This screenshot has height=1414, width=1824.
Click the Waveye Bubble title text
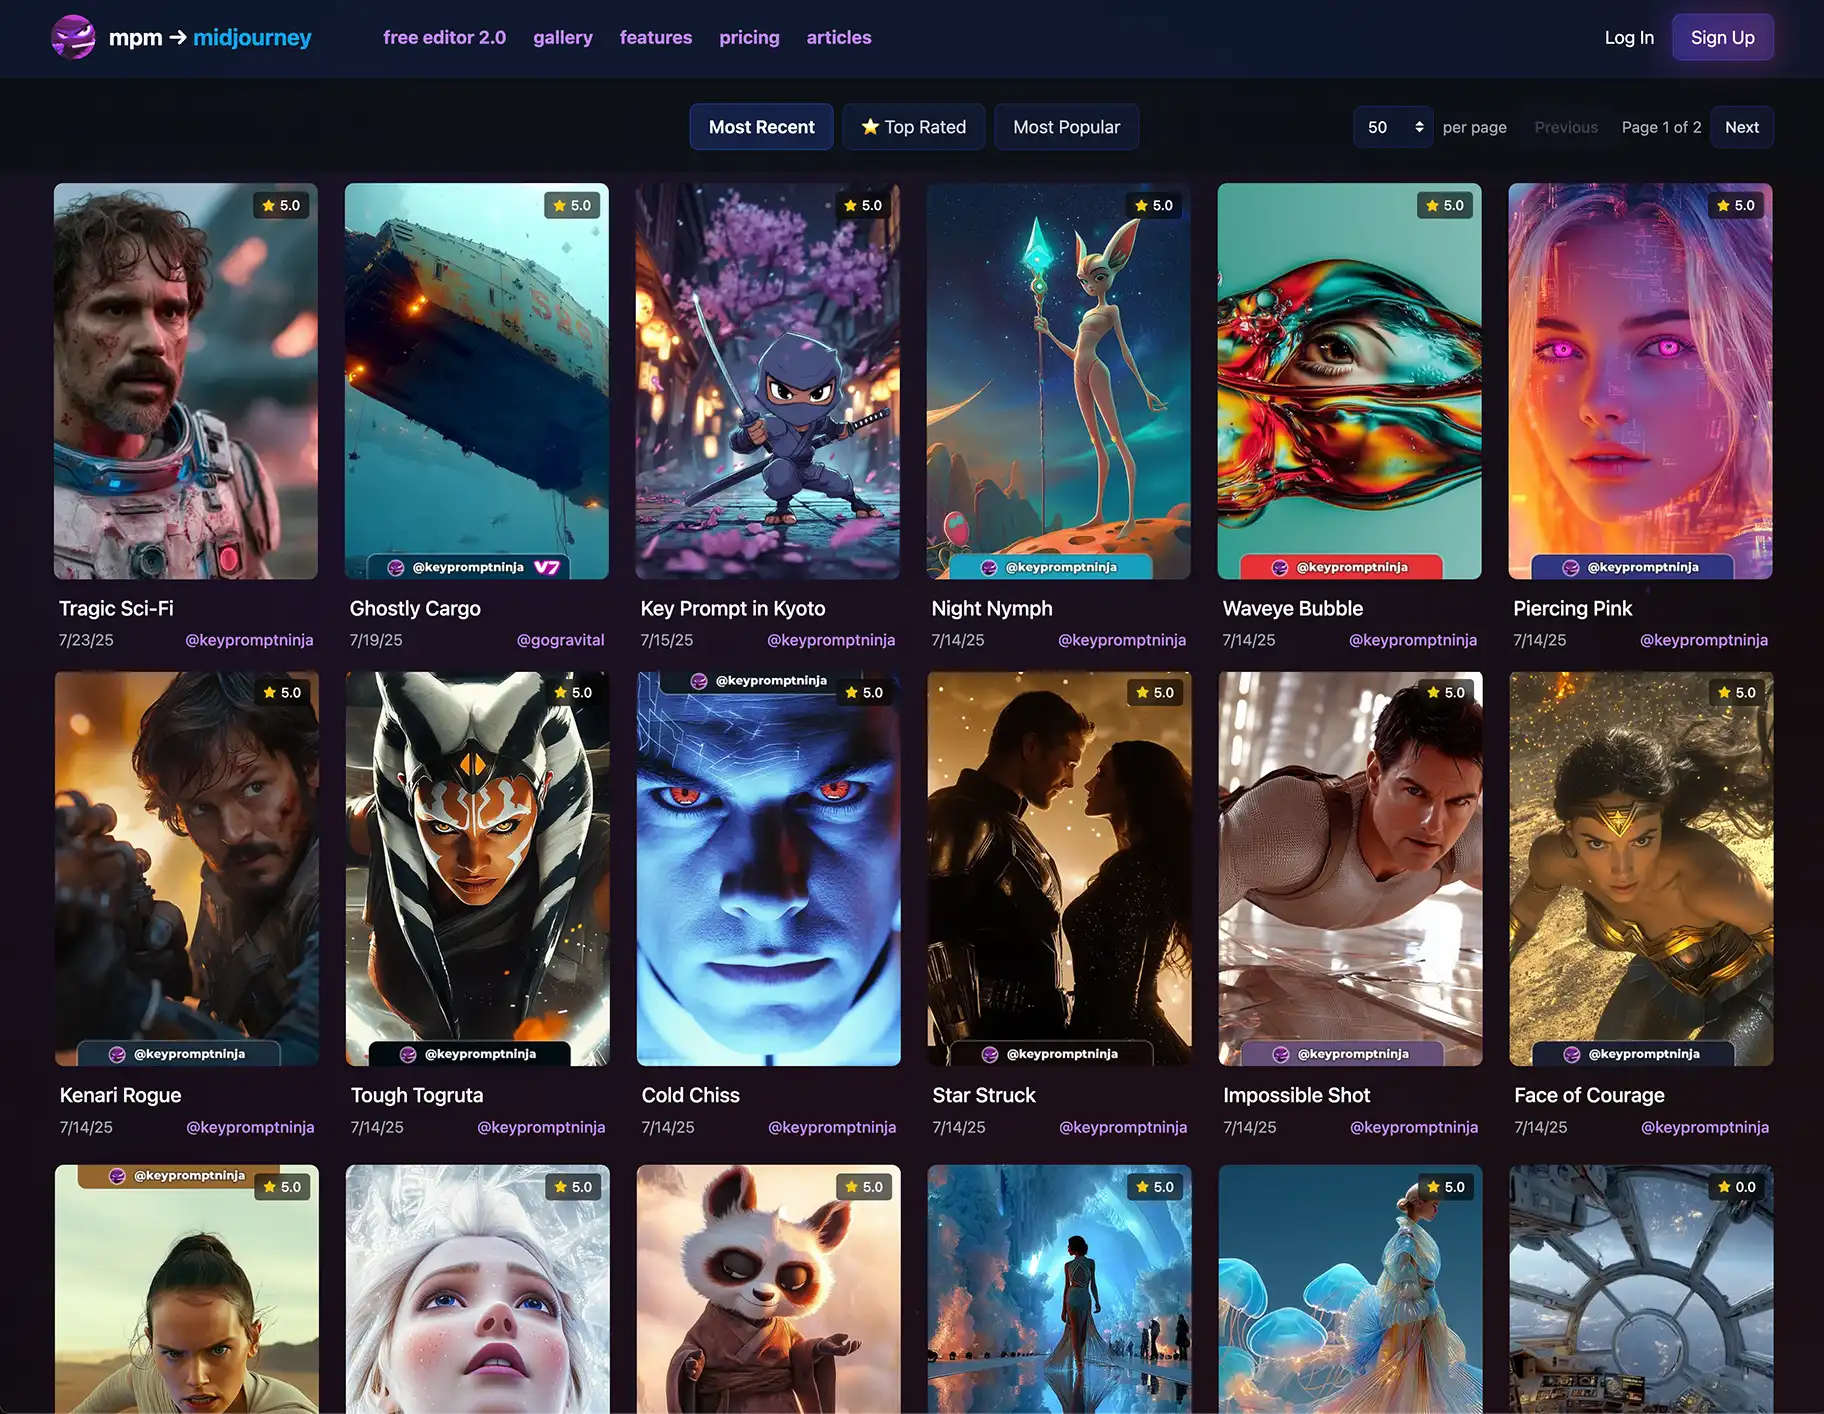coord(1293,608)
